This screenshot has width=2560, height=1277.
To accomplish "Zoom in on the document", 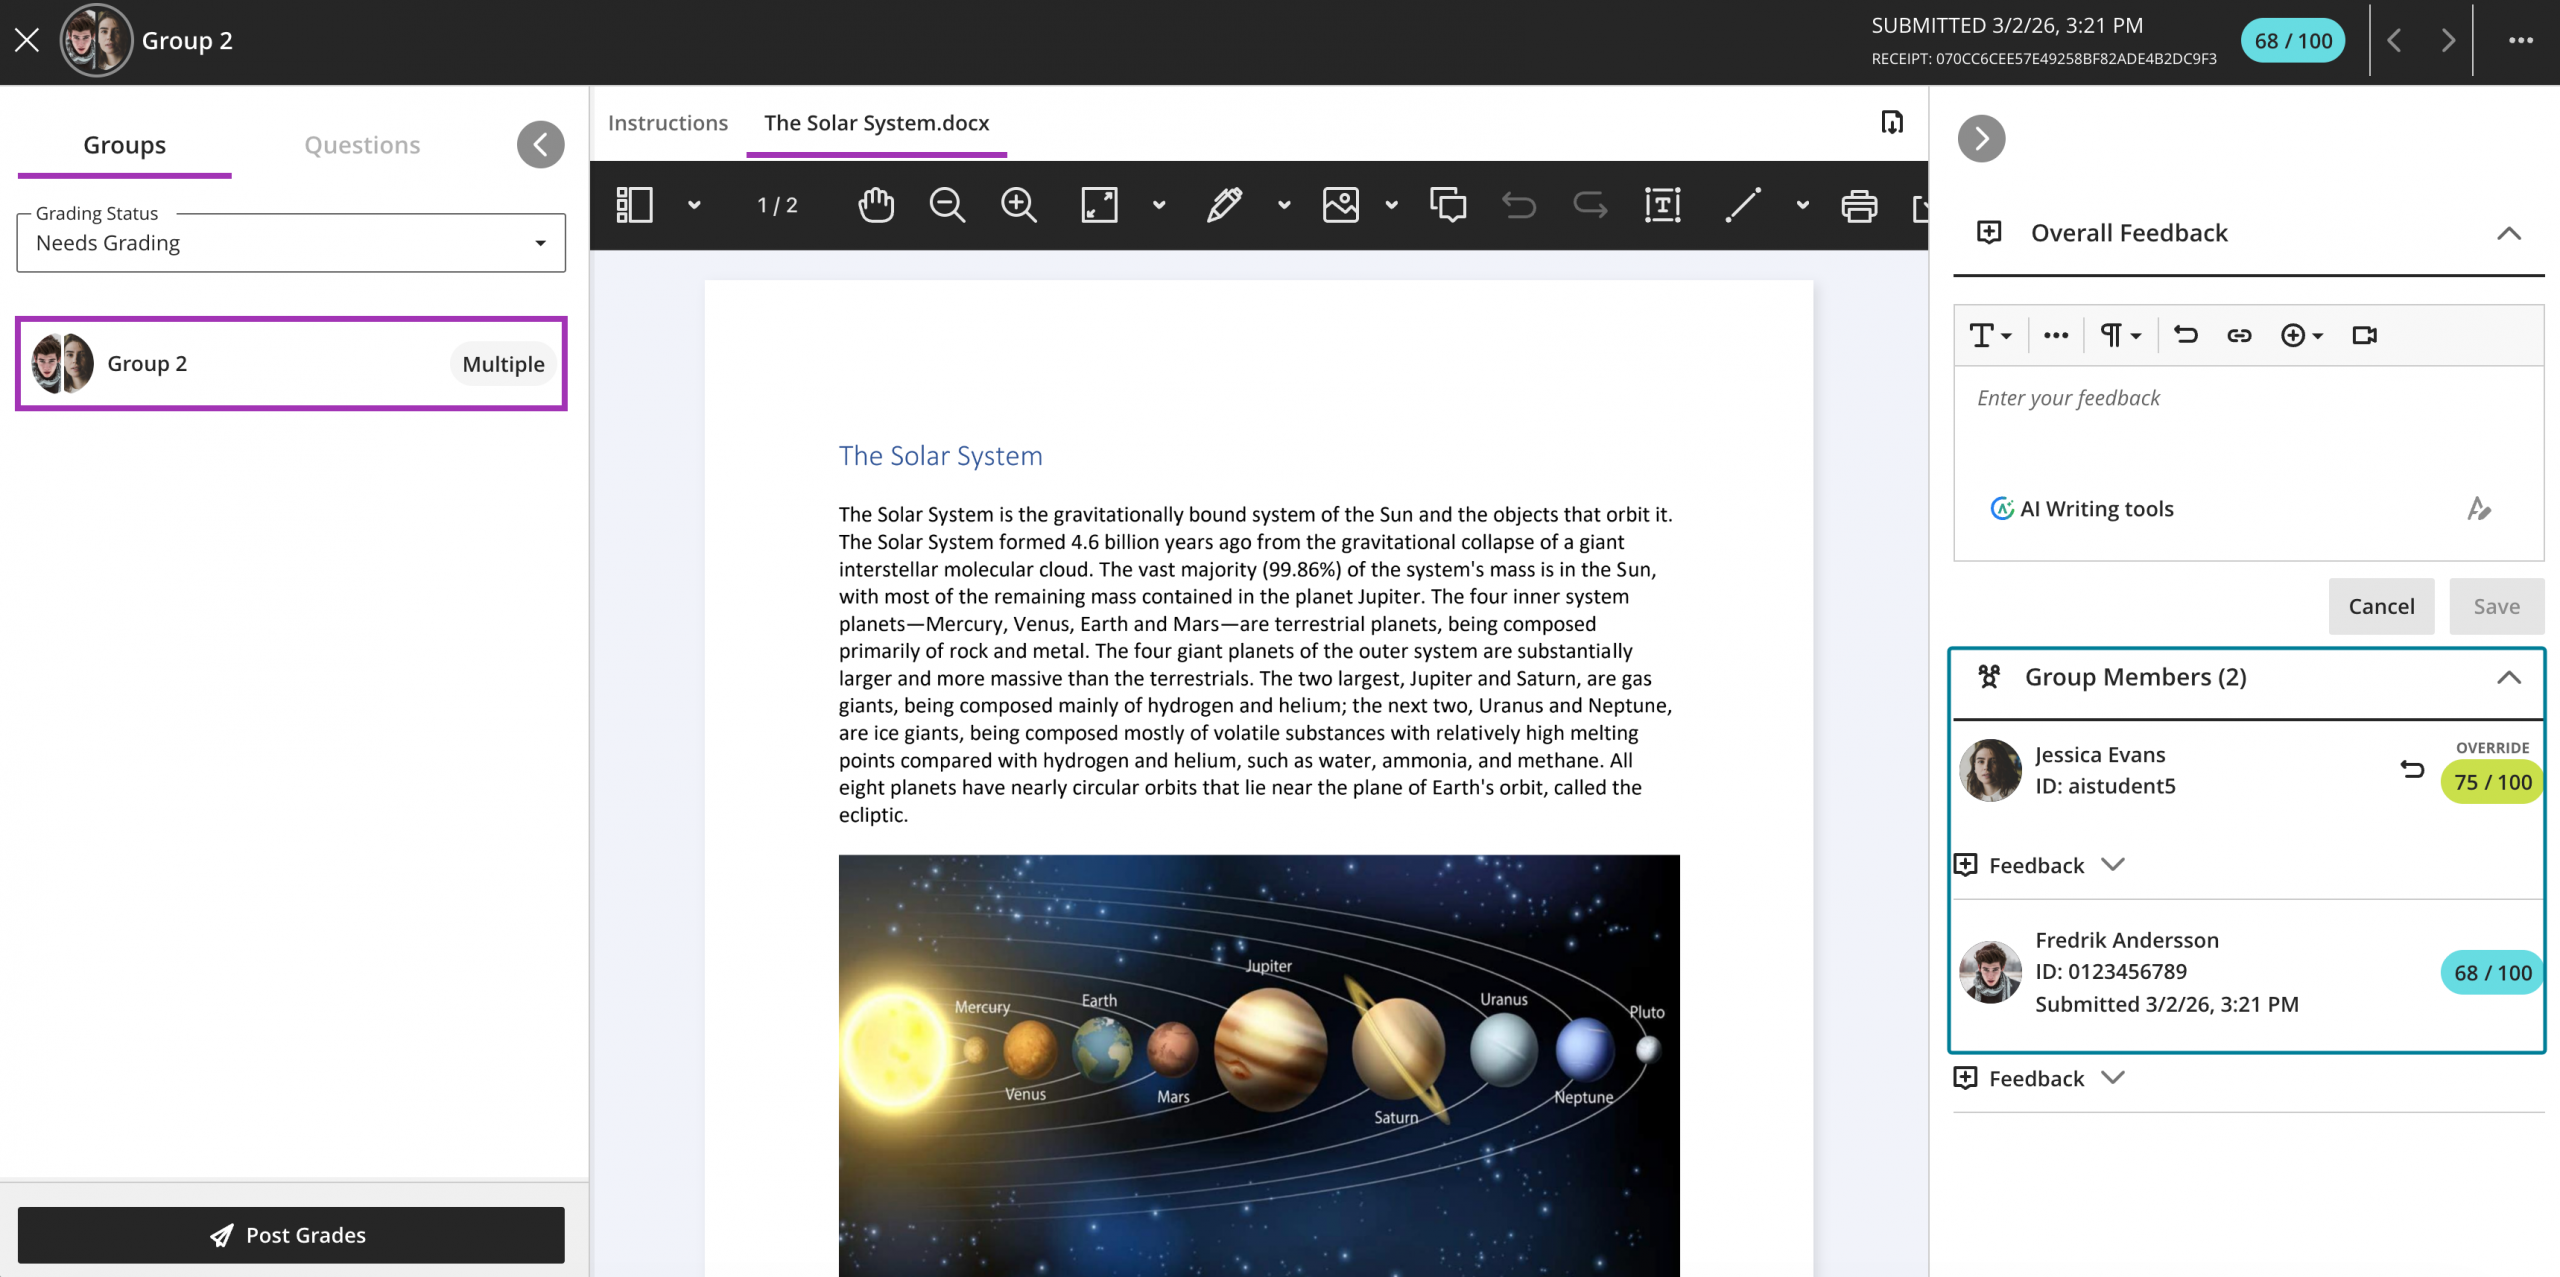I will tap(1018, 205).
